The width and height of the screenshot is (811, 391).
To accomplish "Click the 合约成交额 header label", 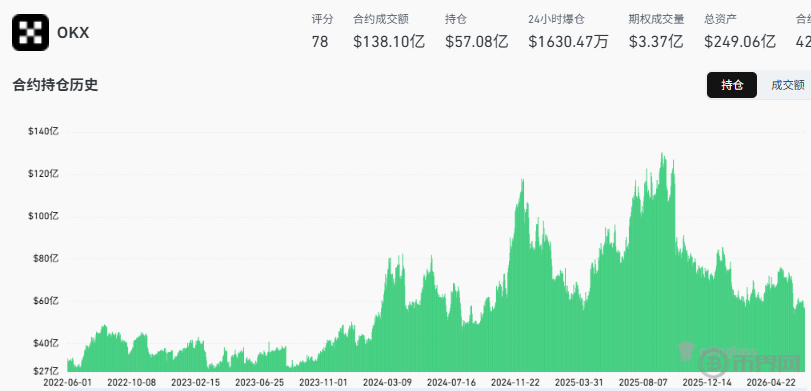I will point(381,20).
